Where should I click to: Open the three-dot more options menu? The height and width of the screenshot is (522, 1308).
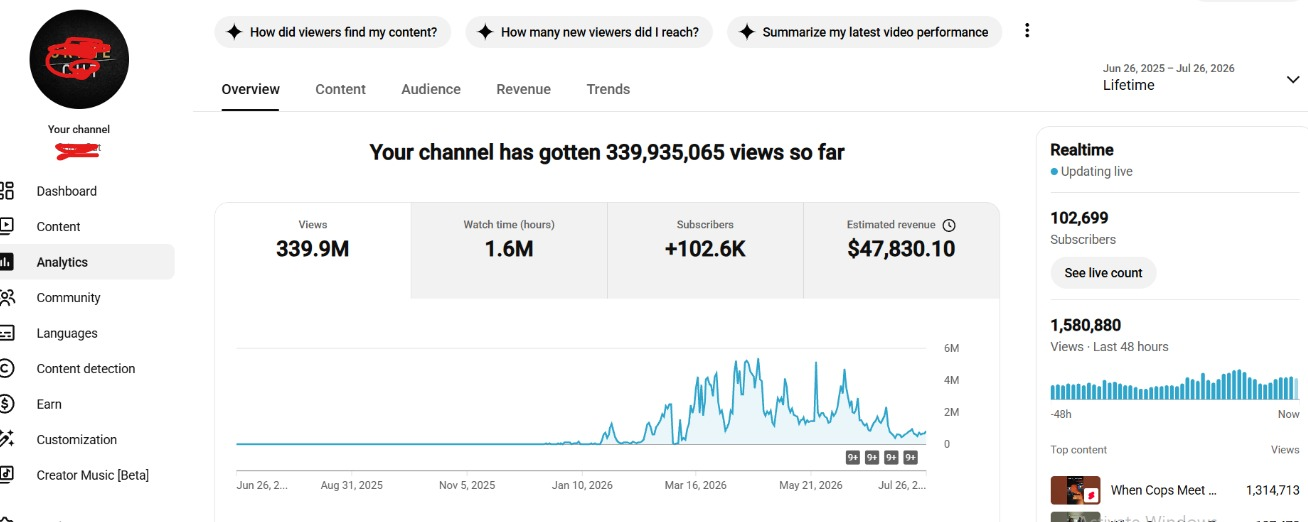tap(1027, 31)
